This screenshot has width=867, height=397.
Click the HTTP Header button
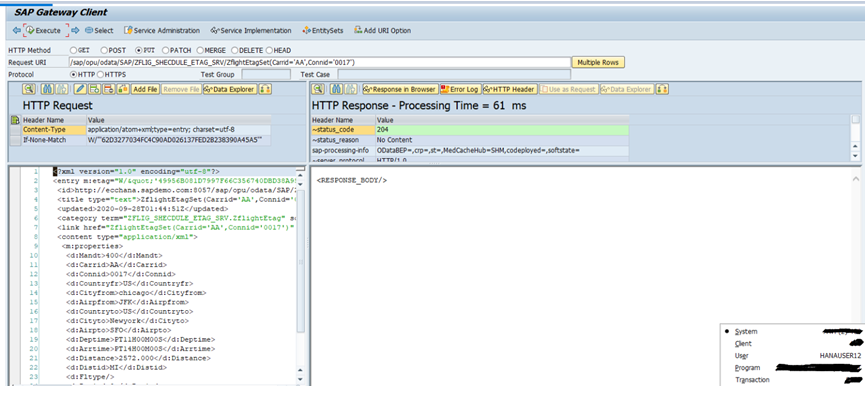tap(510, 89)
